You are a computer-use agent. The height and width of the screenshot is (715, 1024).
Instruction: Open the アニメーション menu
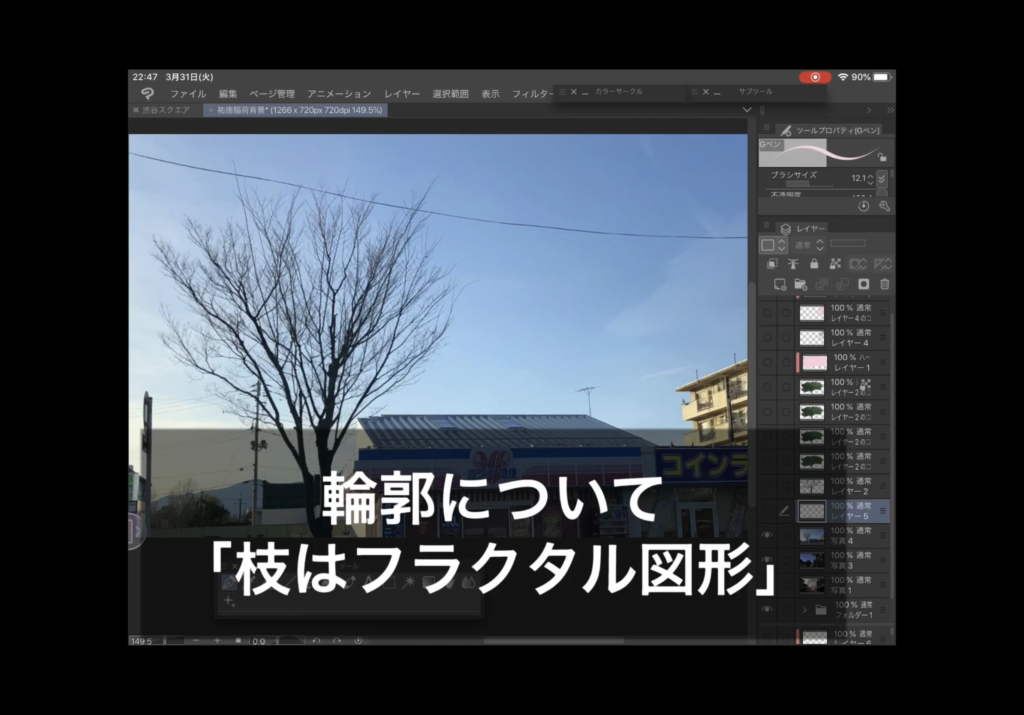point(340,94)
